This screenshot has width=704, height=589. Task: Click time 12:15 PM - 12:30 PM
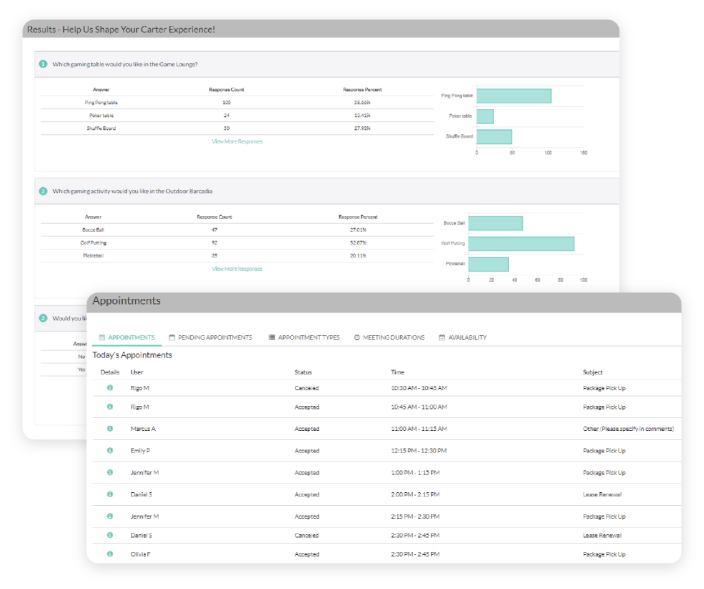click(419, 450)
